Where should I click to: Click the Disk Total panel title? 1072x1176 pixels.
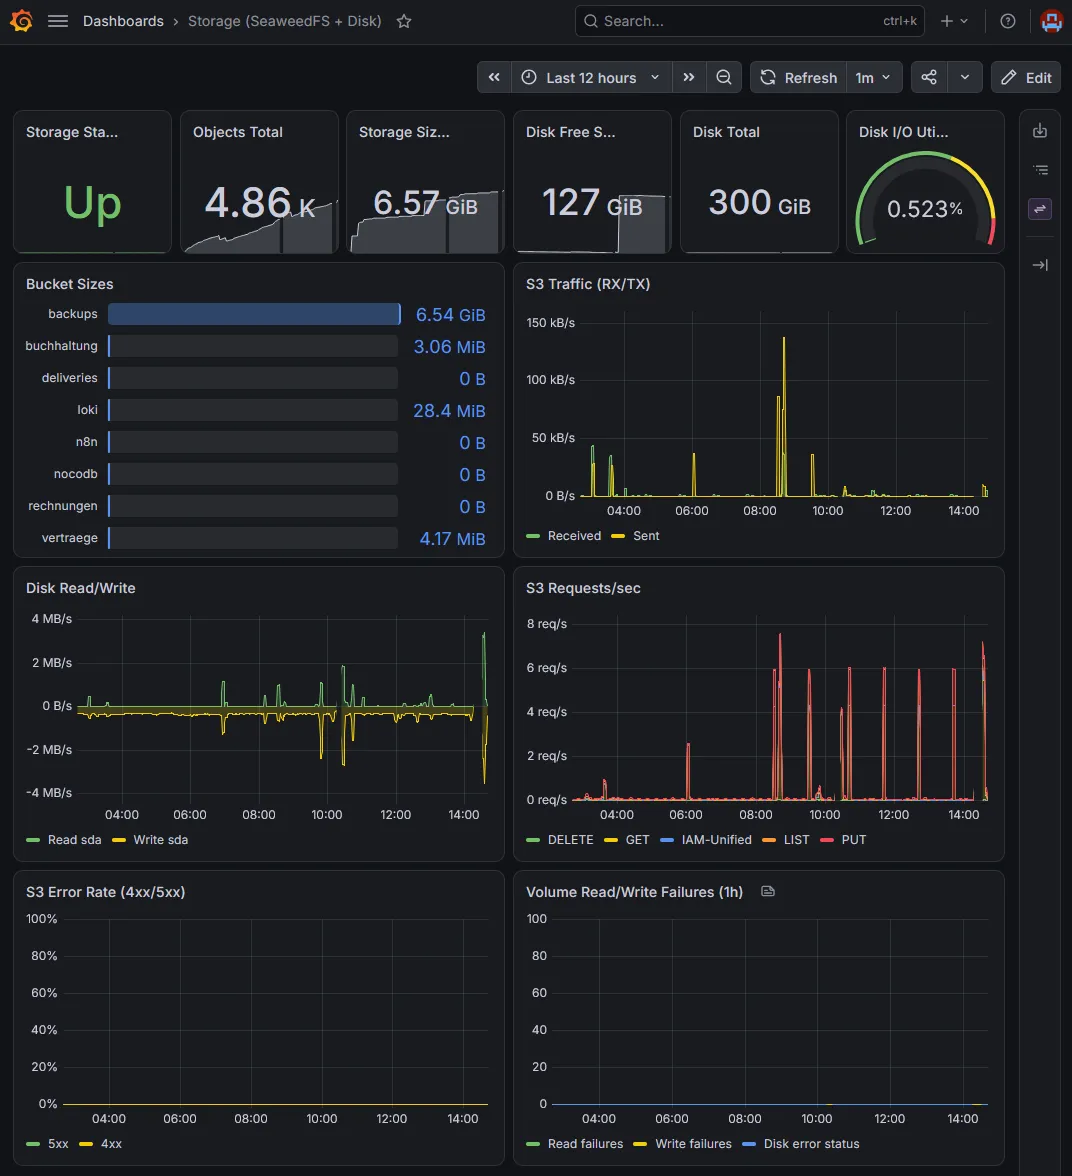pyautogui.click(x=726, y=132)
